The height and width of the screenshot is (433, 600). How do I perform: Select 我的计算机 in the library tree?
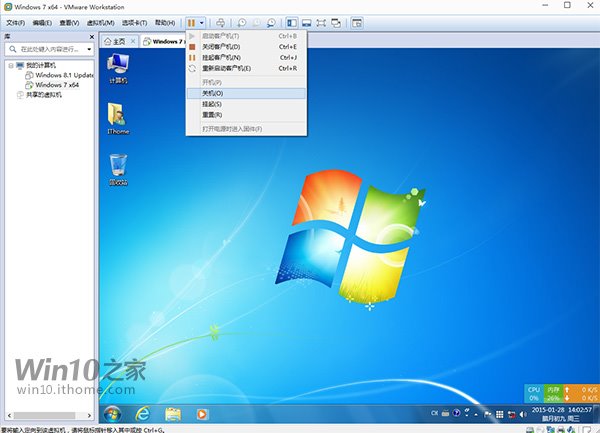(41, 65)
